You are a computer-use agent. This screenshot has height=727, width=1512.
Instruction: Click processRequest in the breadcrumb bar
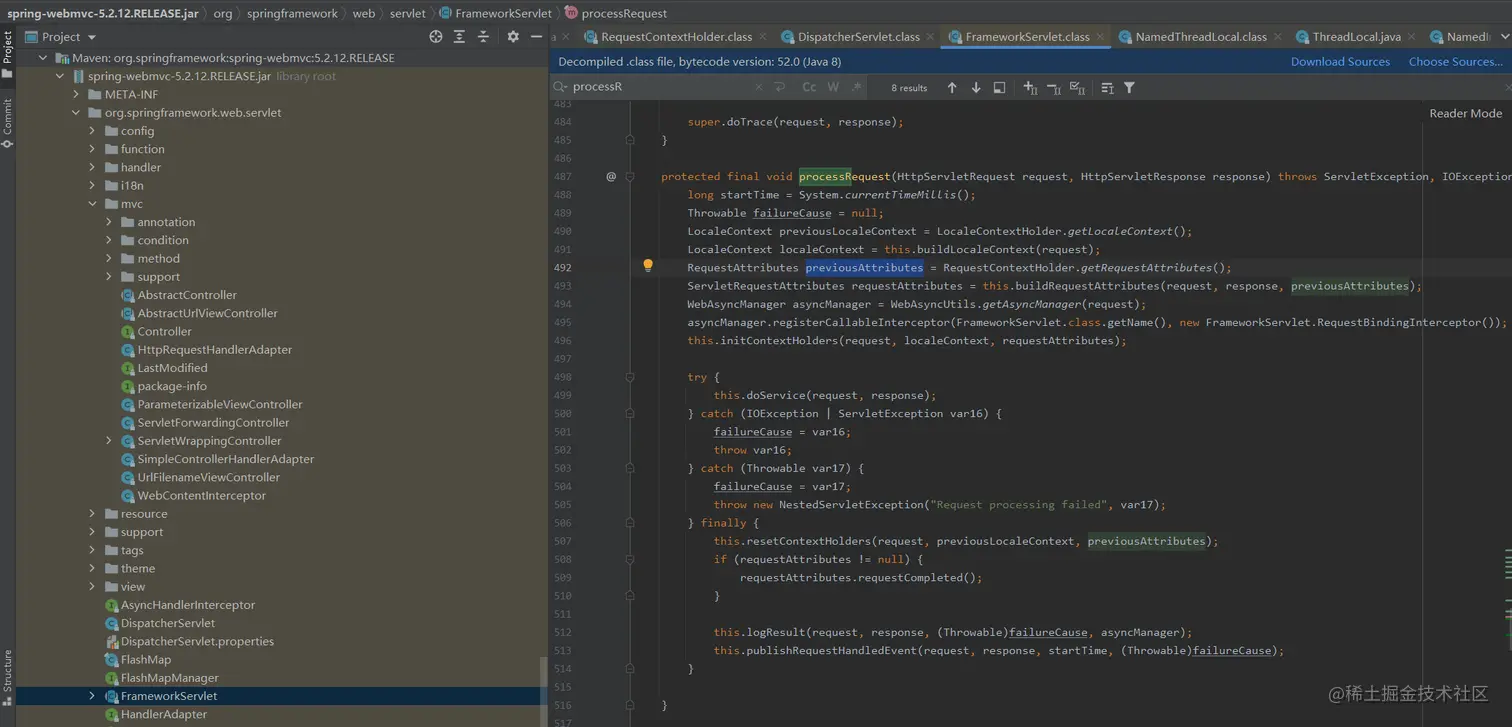point(623,14)
